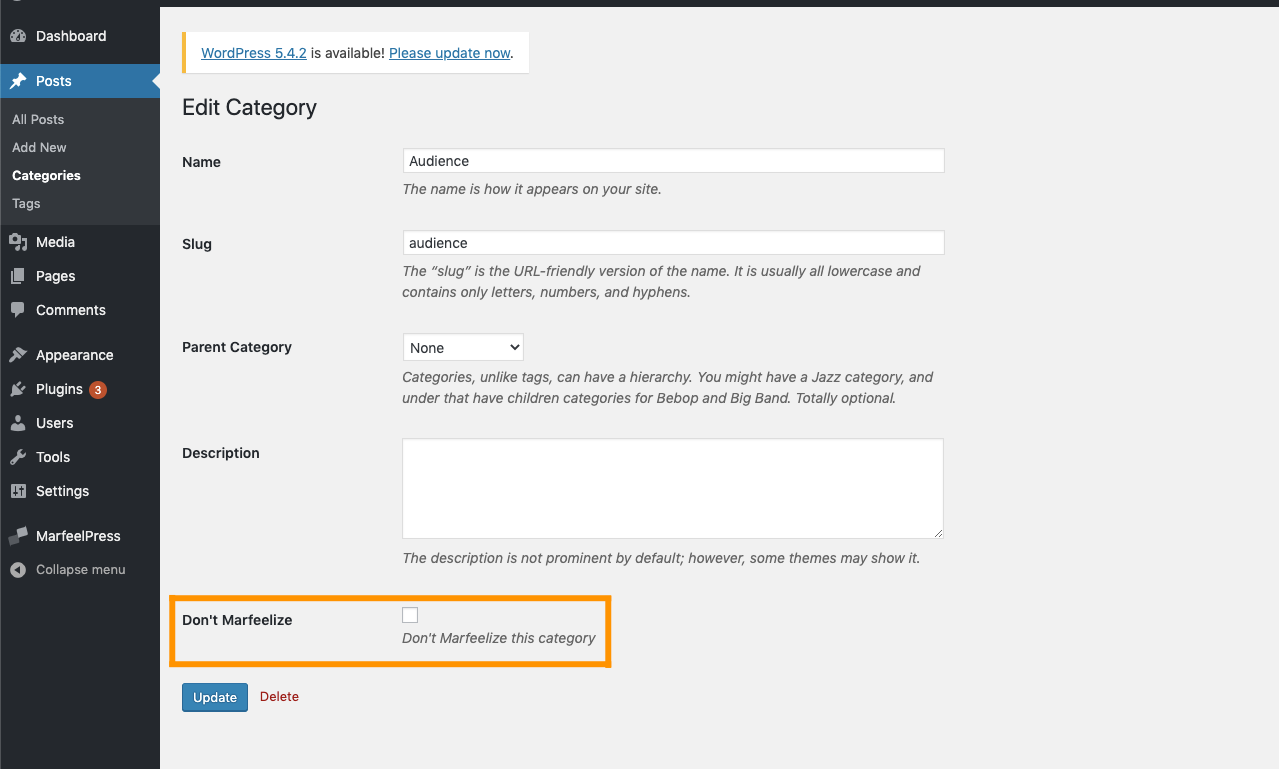Open the Parent Category dropdown
Screen dimensions: 1279x769
point(463,348)
